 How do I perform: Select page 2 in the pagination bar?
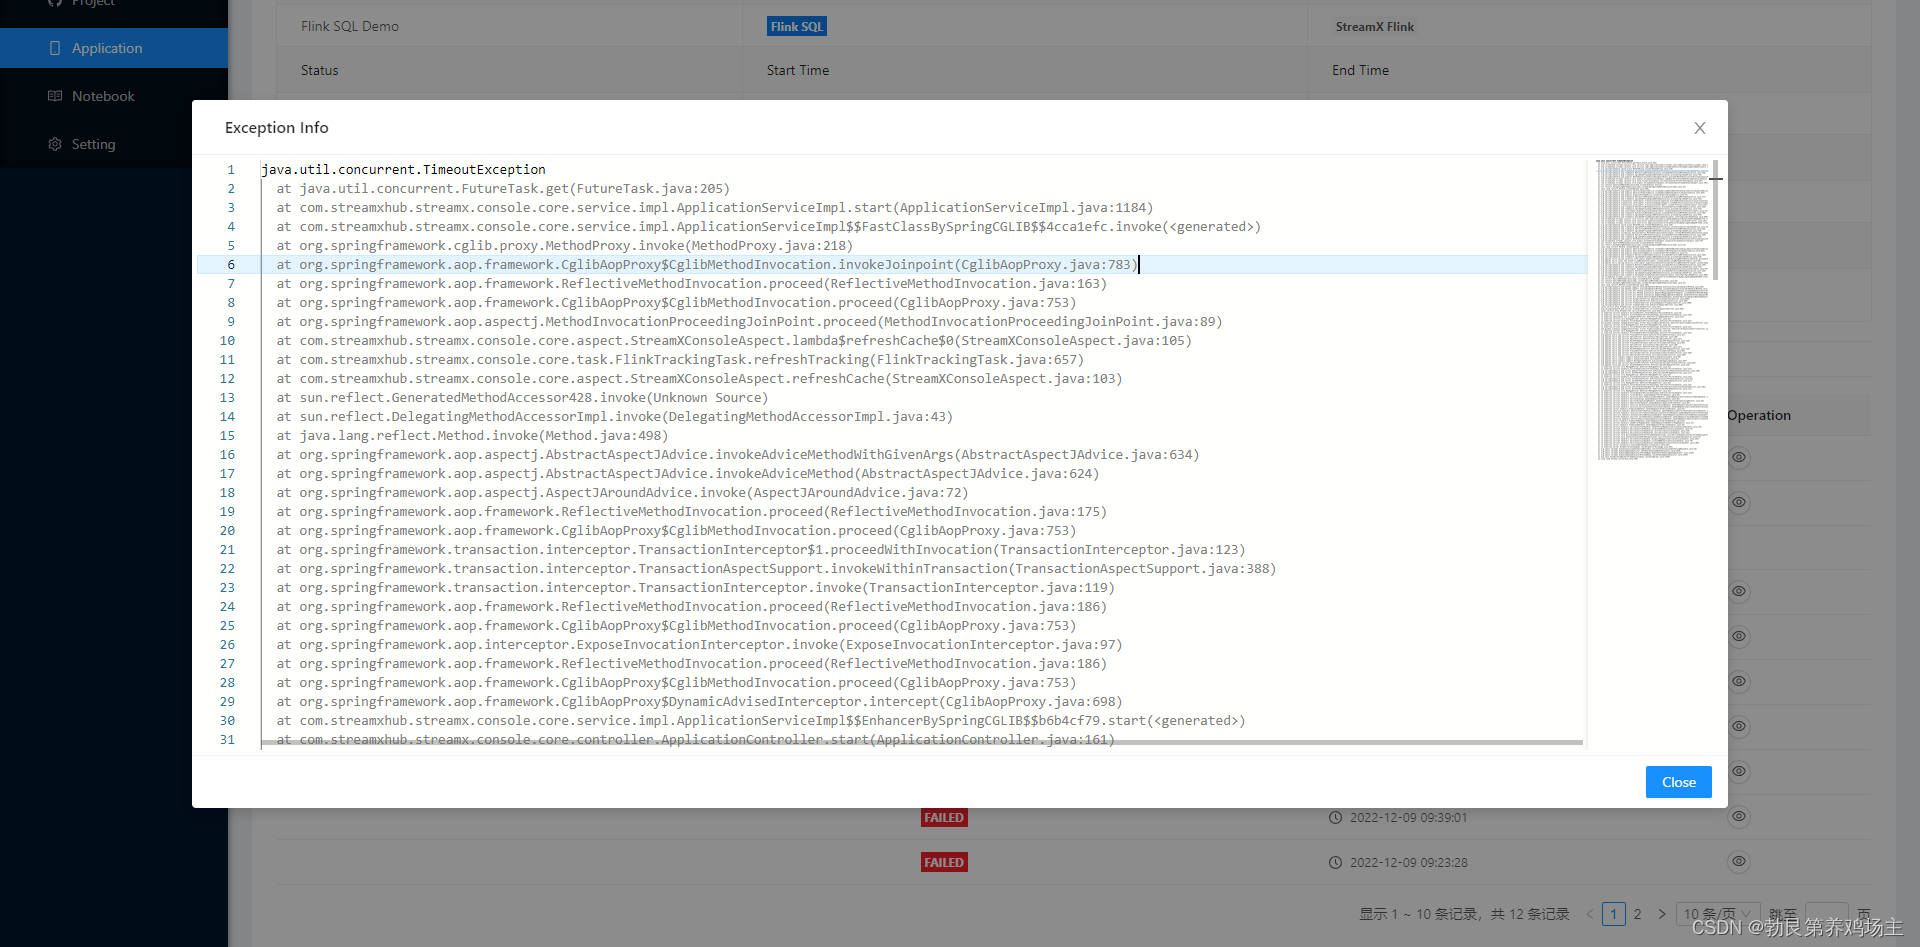[x=1638, y=914]
